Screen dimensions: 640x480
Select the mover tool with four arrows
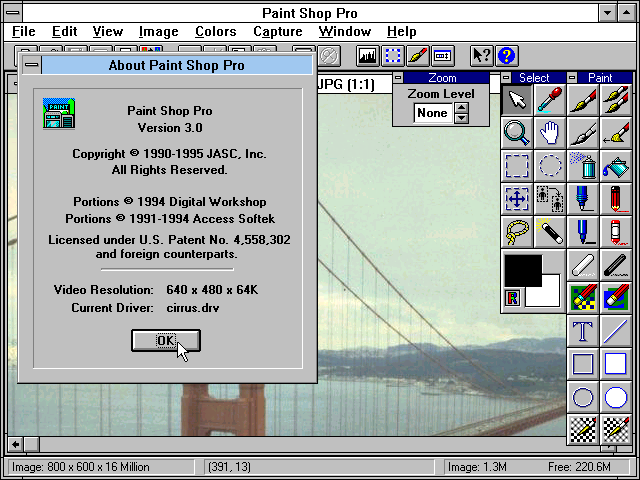(x=517, y=199)
